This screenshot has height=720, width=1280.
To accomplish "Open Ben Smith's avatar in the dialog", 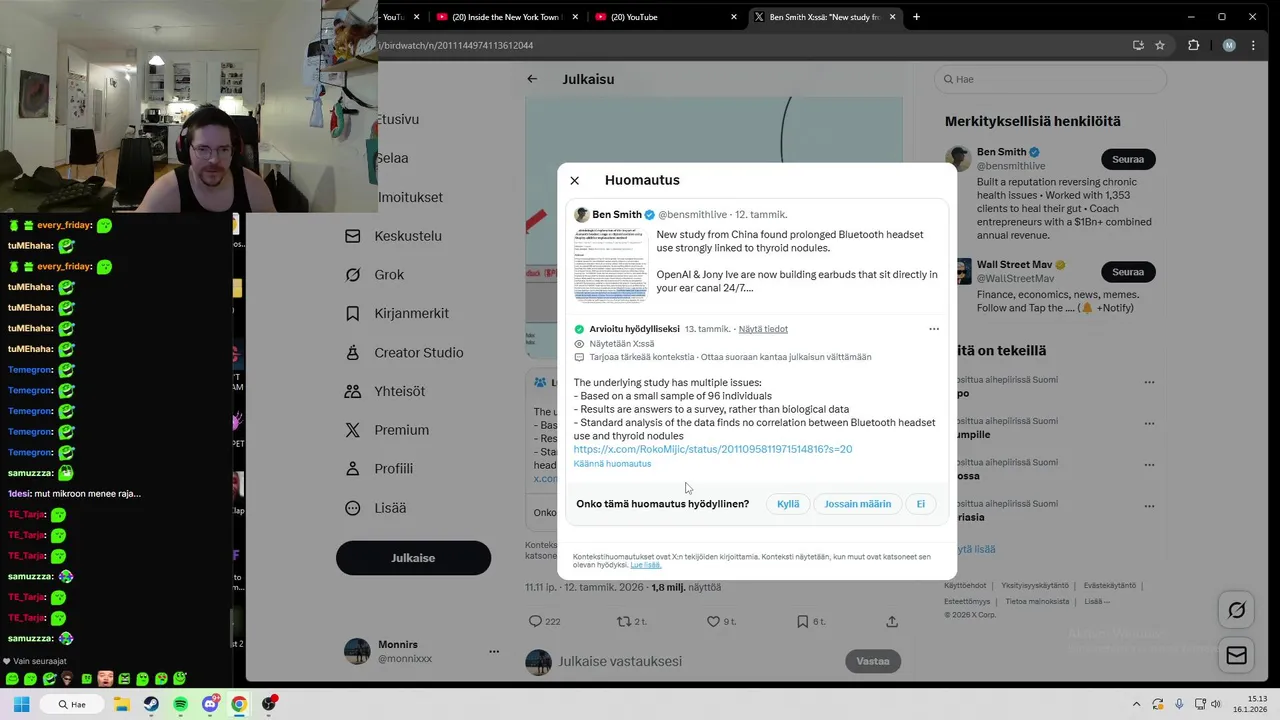I will [x=581, y=215].
